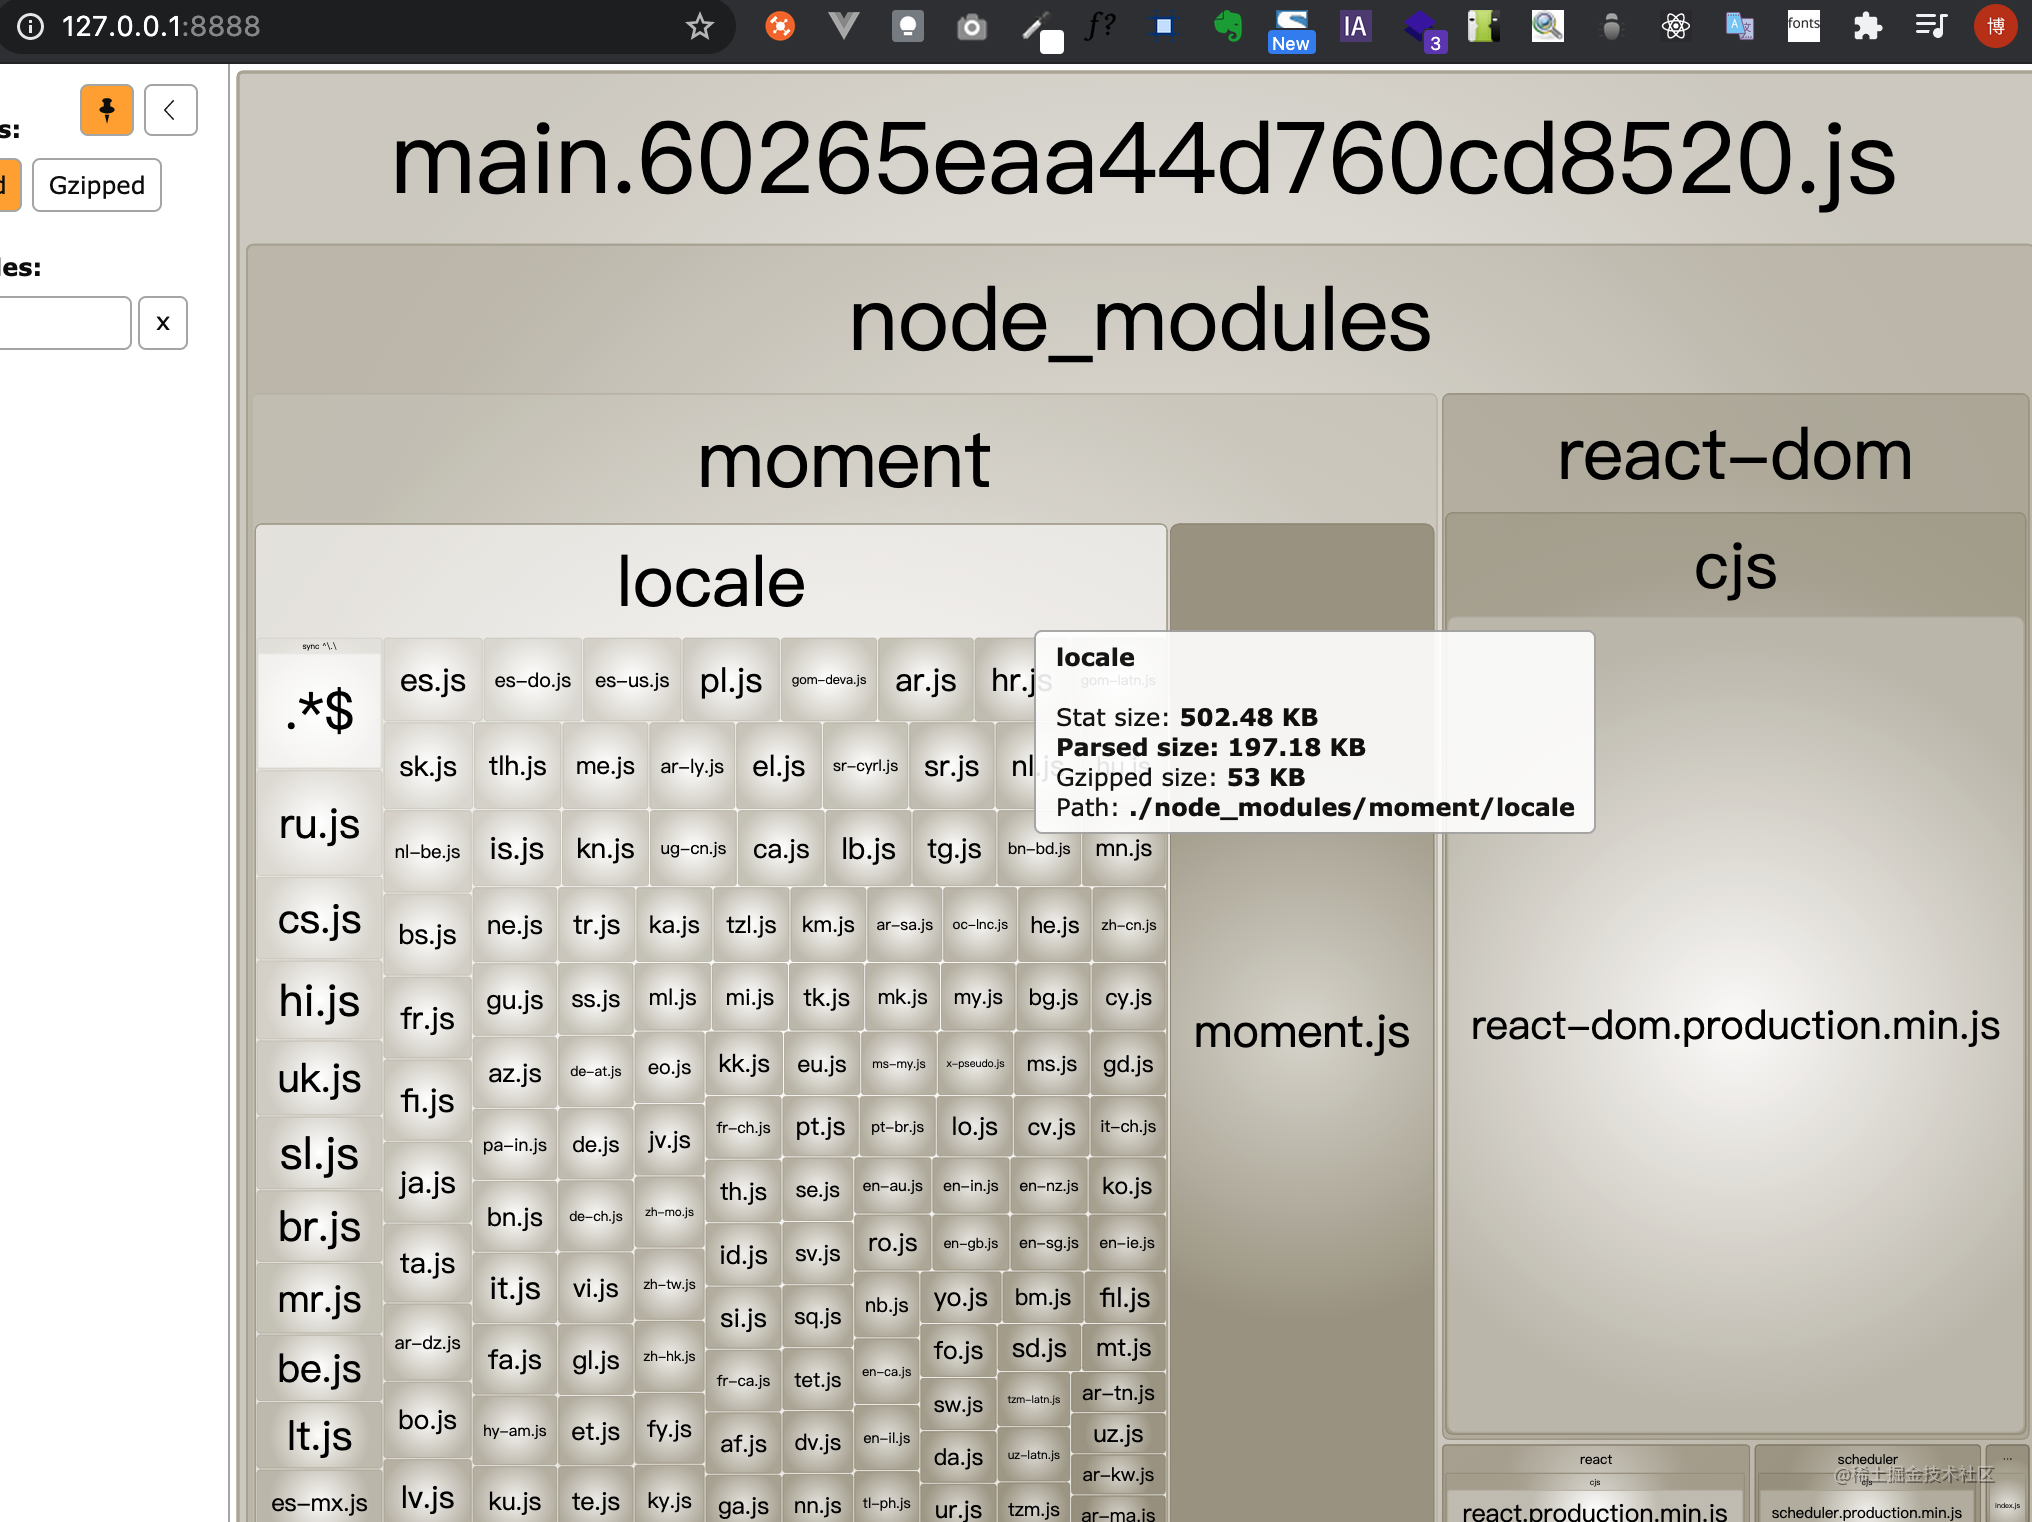This screenshot has width=2032, height=1522.
Task: Click the tlh.js locale block
Action: point(517,767)
